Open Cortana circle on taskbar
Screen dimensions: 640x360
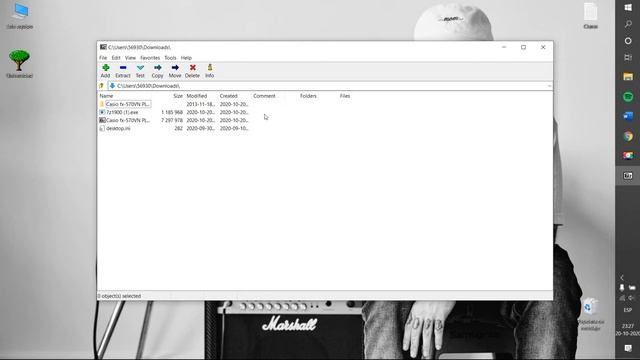628,41
